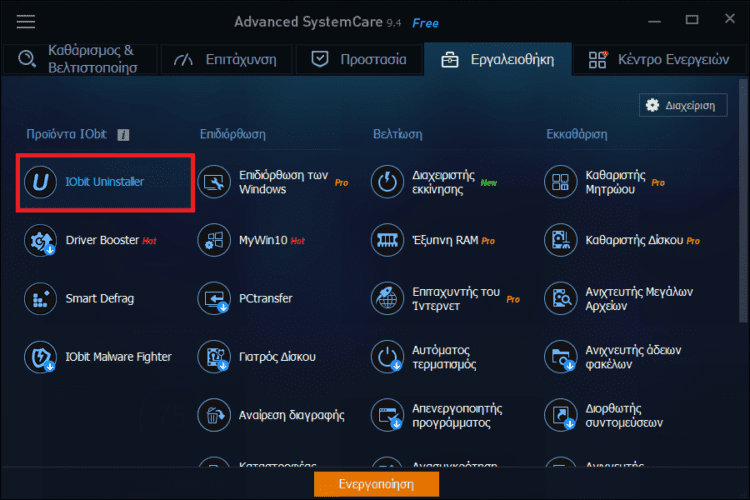The width and height of the screenshot is (750, 500).
Task: Open Ανιχτευτής Μεγάλων Αρχείων icon
Action: click(x=560, y=299)
